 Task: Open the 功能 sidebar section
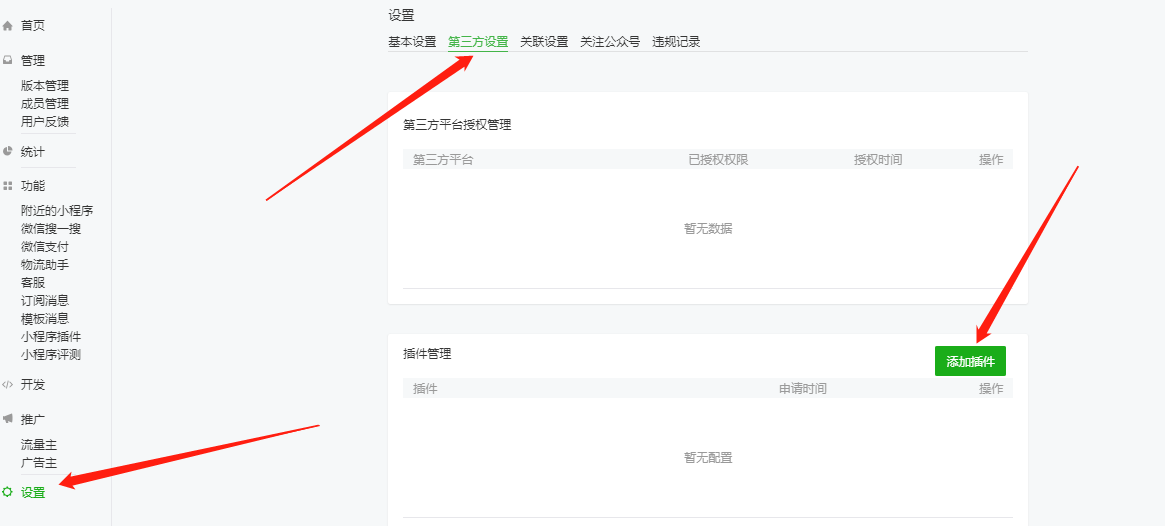point(33,186)
